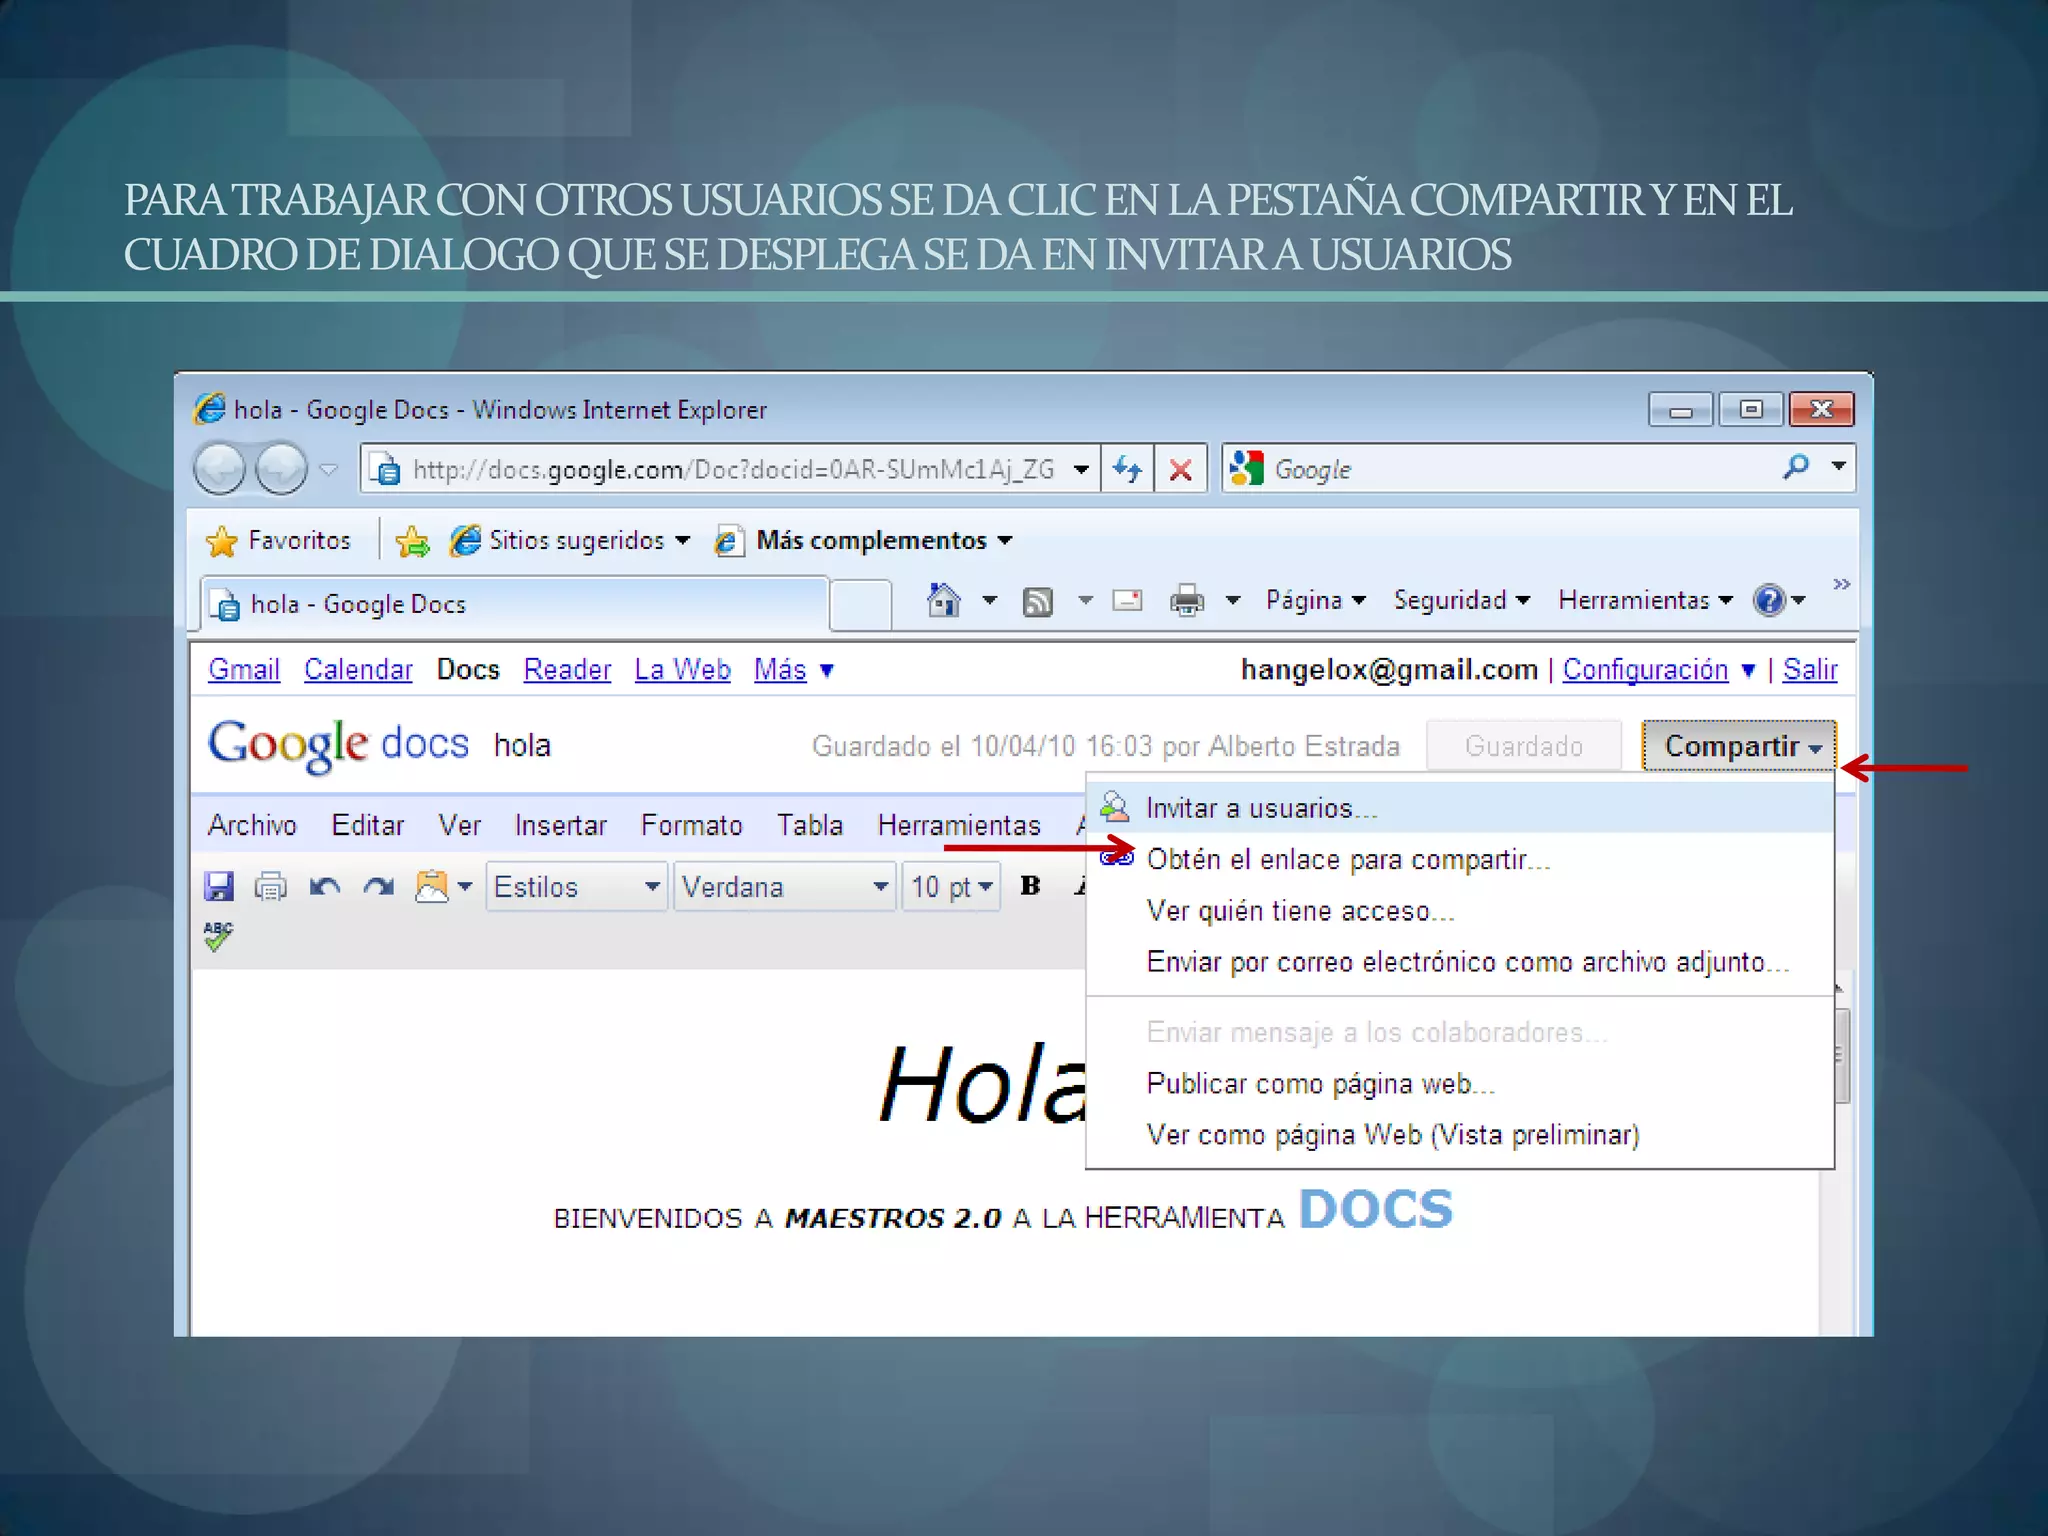This screenshot has width=2048, height=1536.
Task: Toggle Bold formatting button
Action: [1030, 885]
